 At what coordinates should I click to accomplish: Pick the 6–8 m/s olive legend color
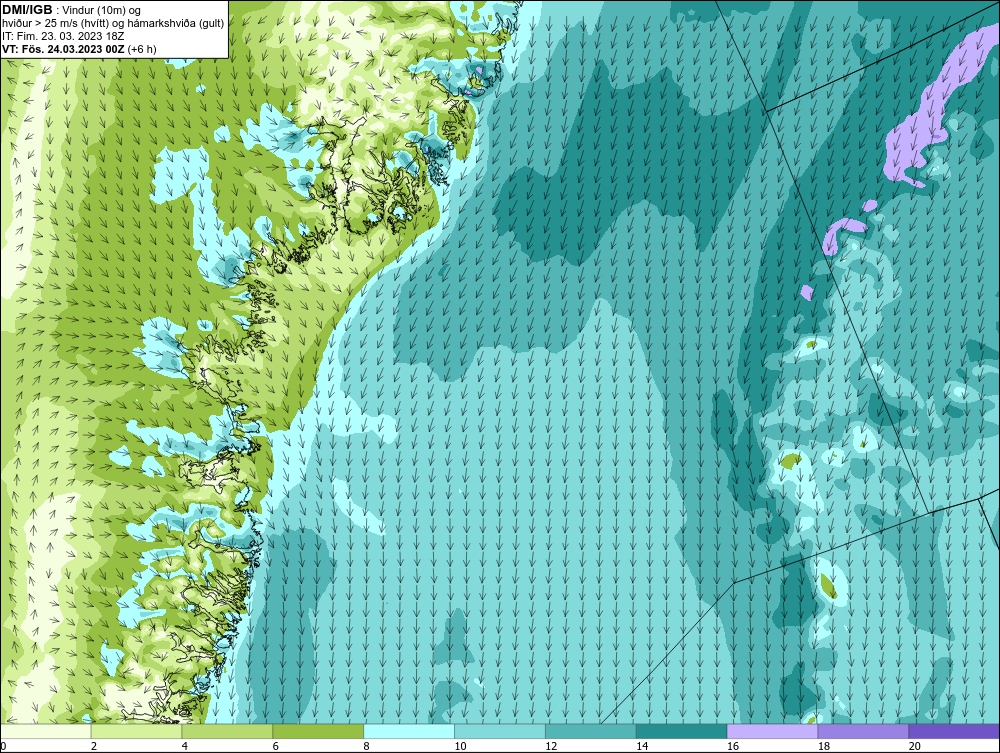318,731
